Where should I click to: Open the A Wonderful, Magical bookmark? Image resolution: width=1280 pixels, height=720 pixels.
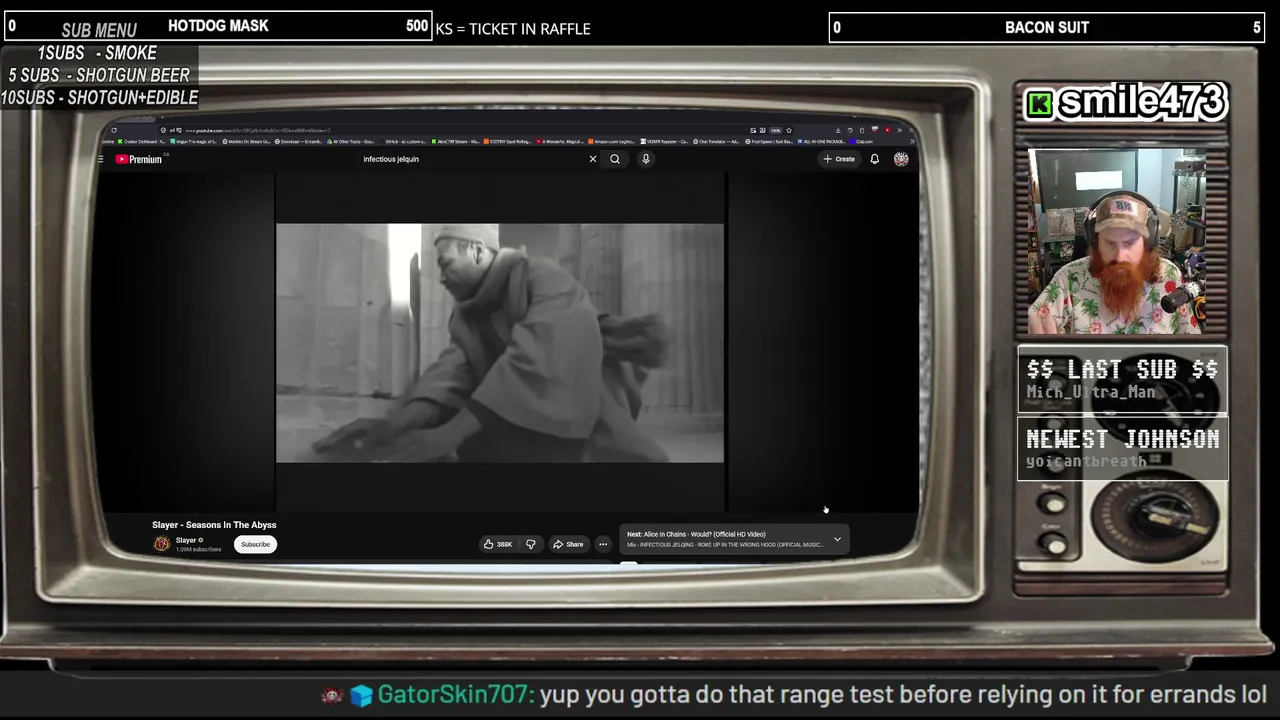(x=560, y=142)
